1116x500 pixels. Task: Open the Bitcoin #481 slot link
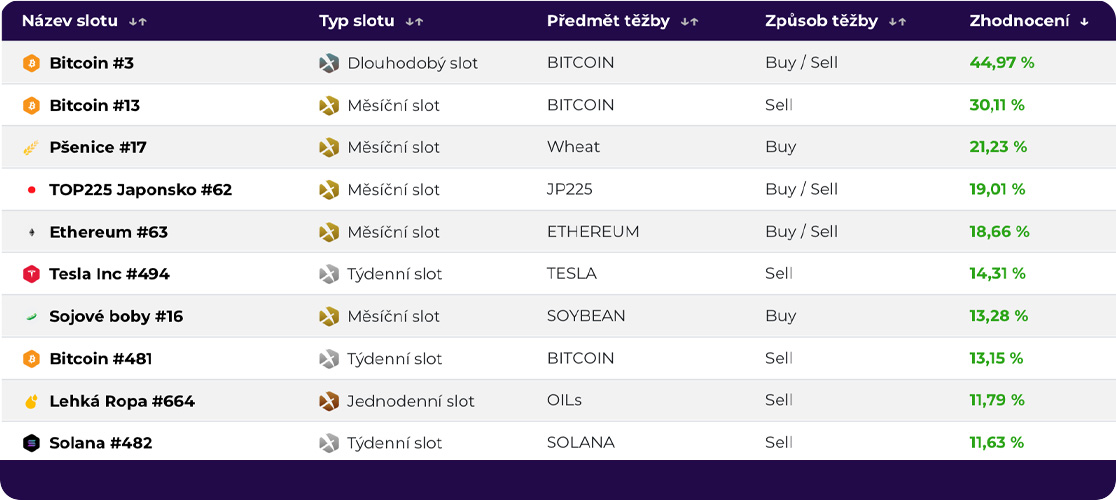coord(100,359)
